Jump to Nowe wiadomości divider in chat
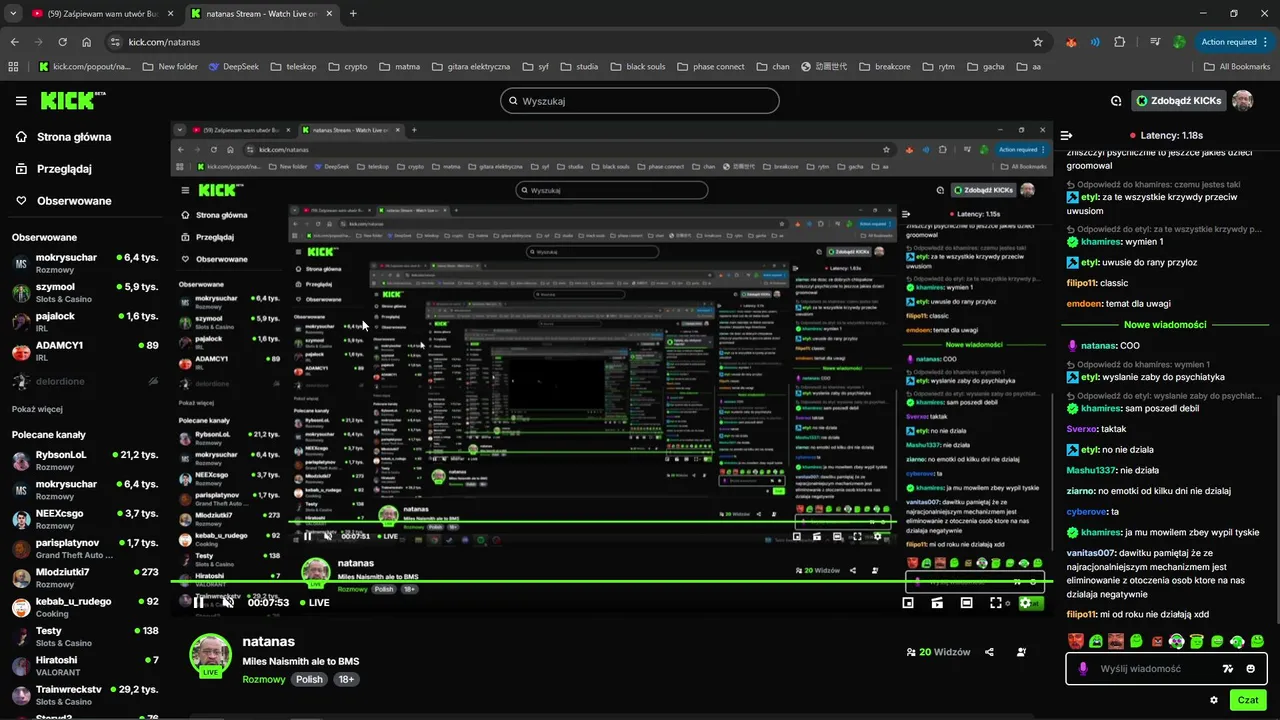 [1164, 325]
